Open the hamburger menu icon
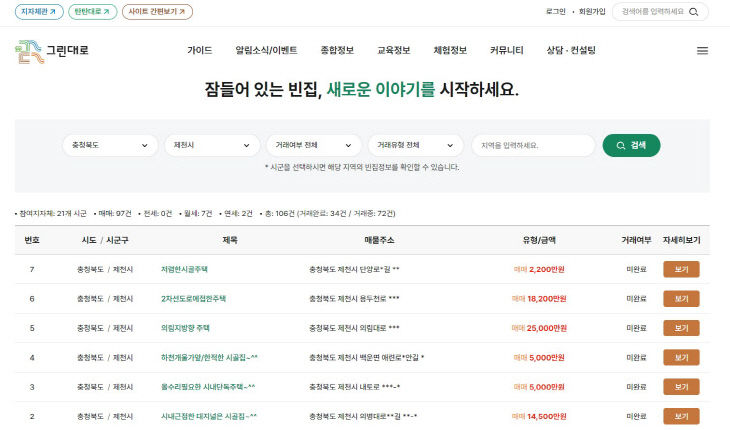The height and width of the screenshot is (430, 730). pos(702,51)
